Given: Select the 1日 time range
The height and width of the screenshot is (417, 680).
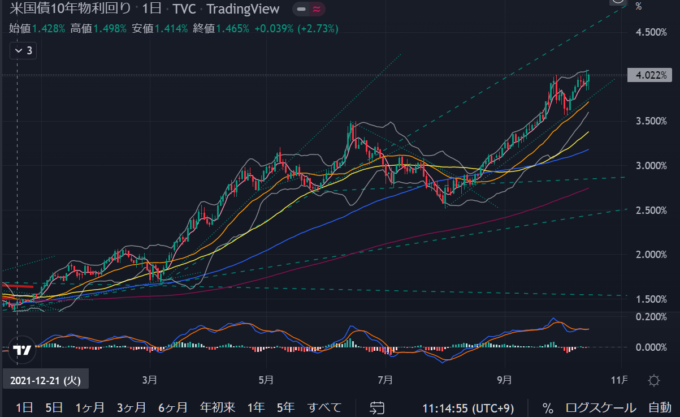Looking at the screenshot, I should point(25,408).
